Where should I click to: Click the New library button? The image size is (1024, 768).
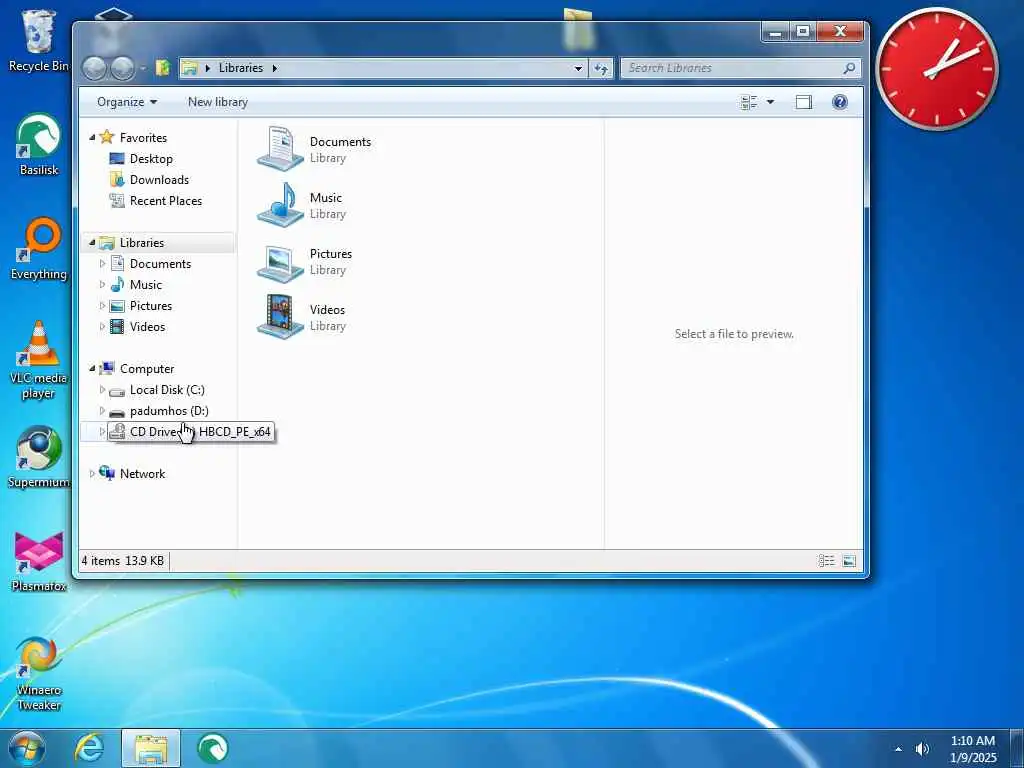point(218,102)
